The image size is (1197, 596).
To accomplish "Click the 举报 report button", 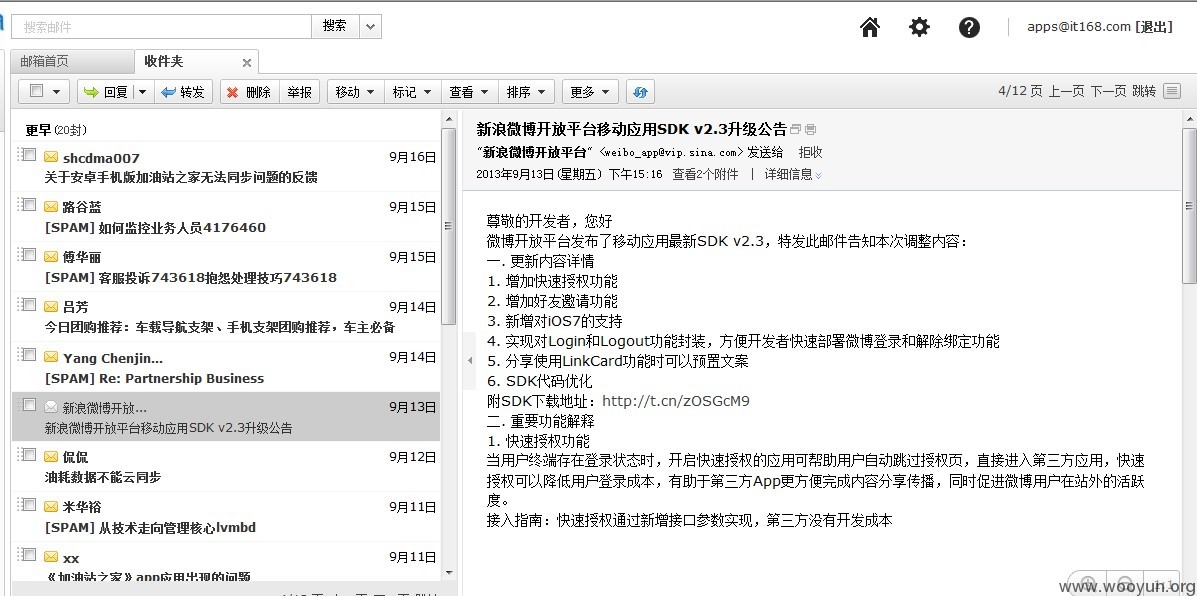I will coord(299,92).
